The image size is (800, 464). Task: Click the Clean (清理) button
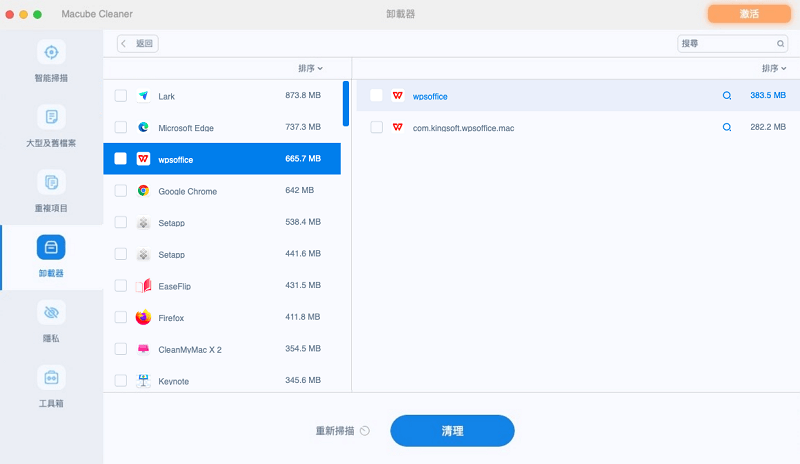pyautogui.click(x=452, y=431)
